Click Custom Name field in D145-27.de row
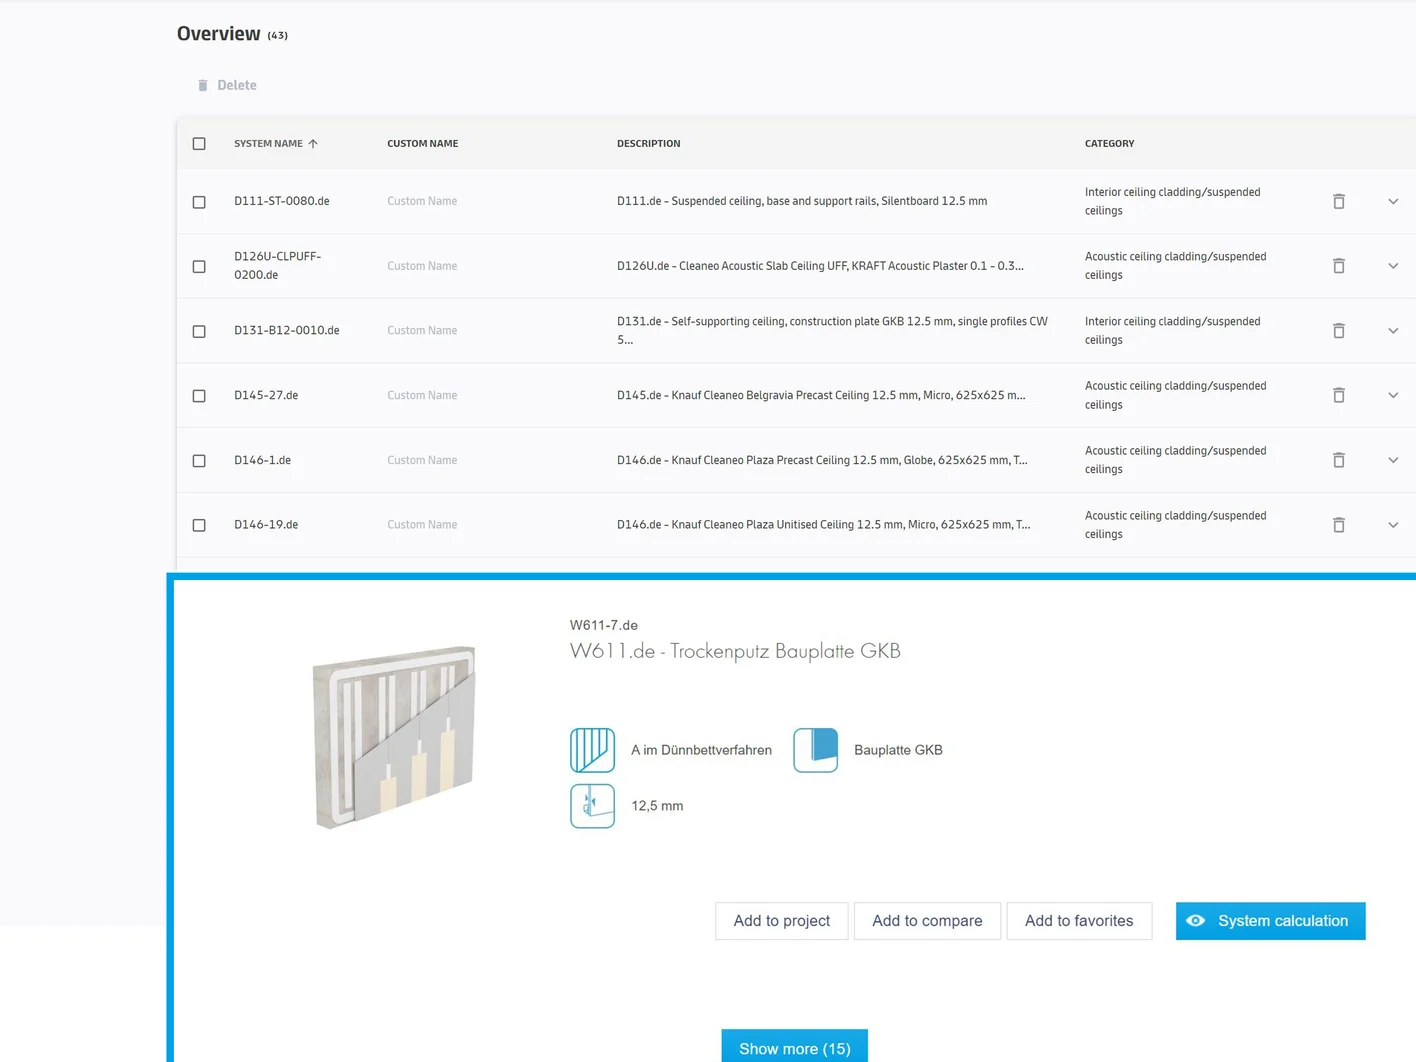This screenshot has height=1062, width=1416. coord(422,395)
